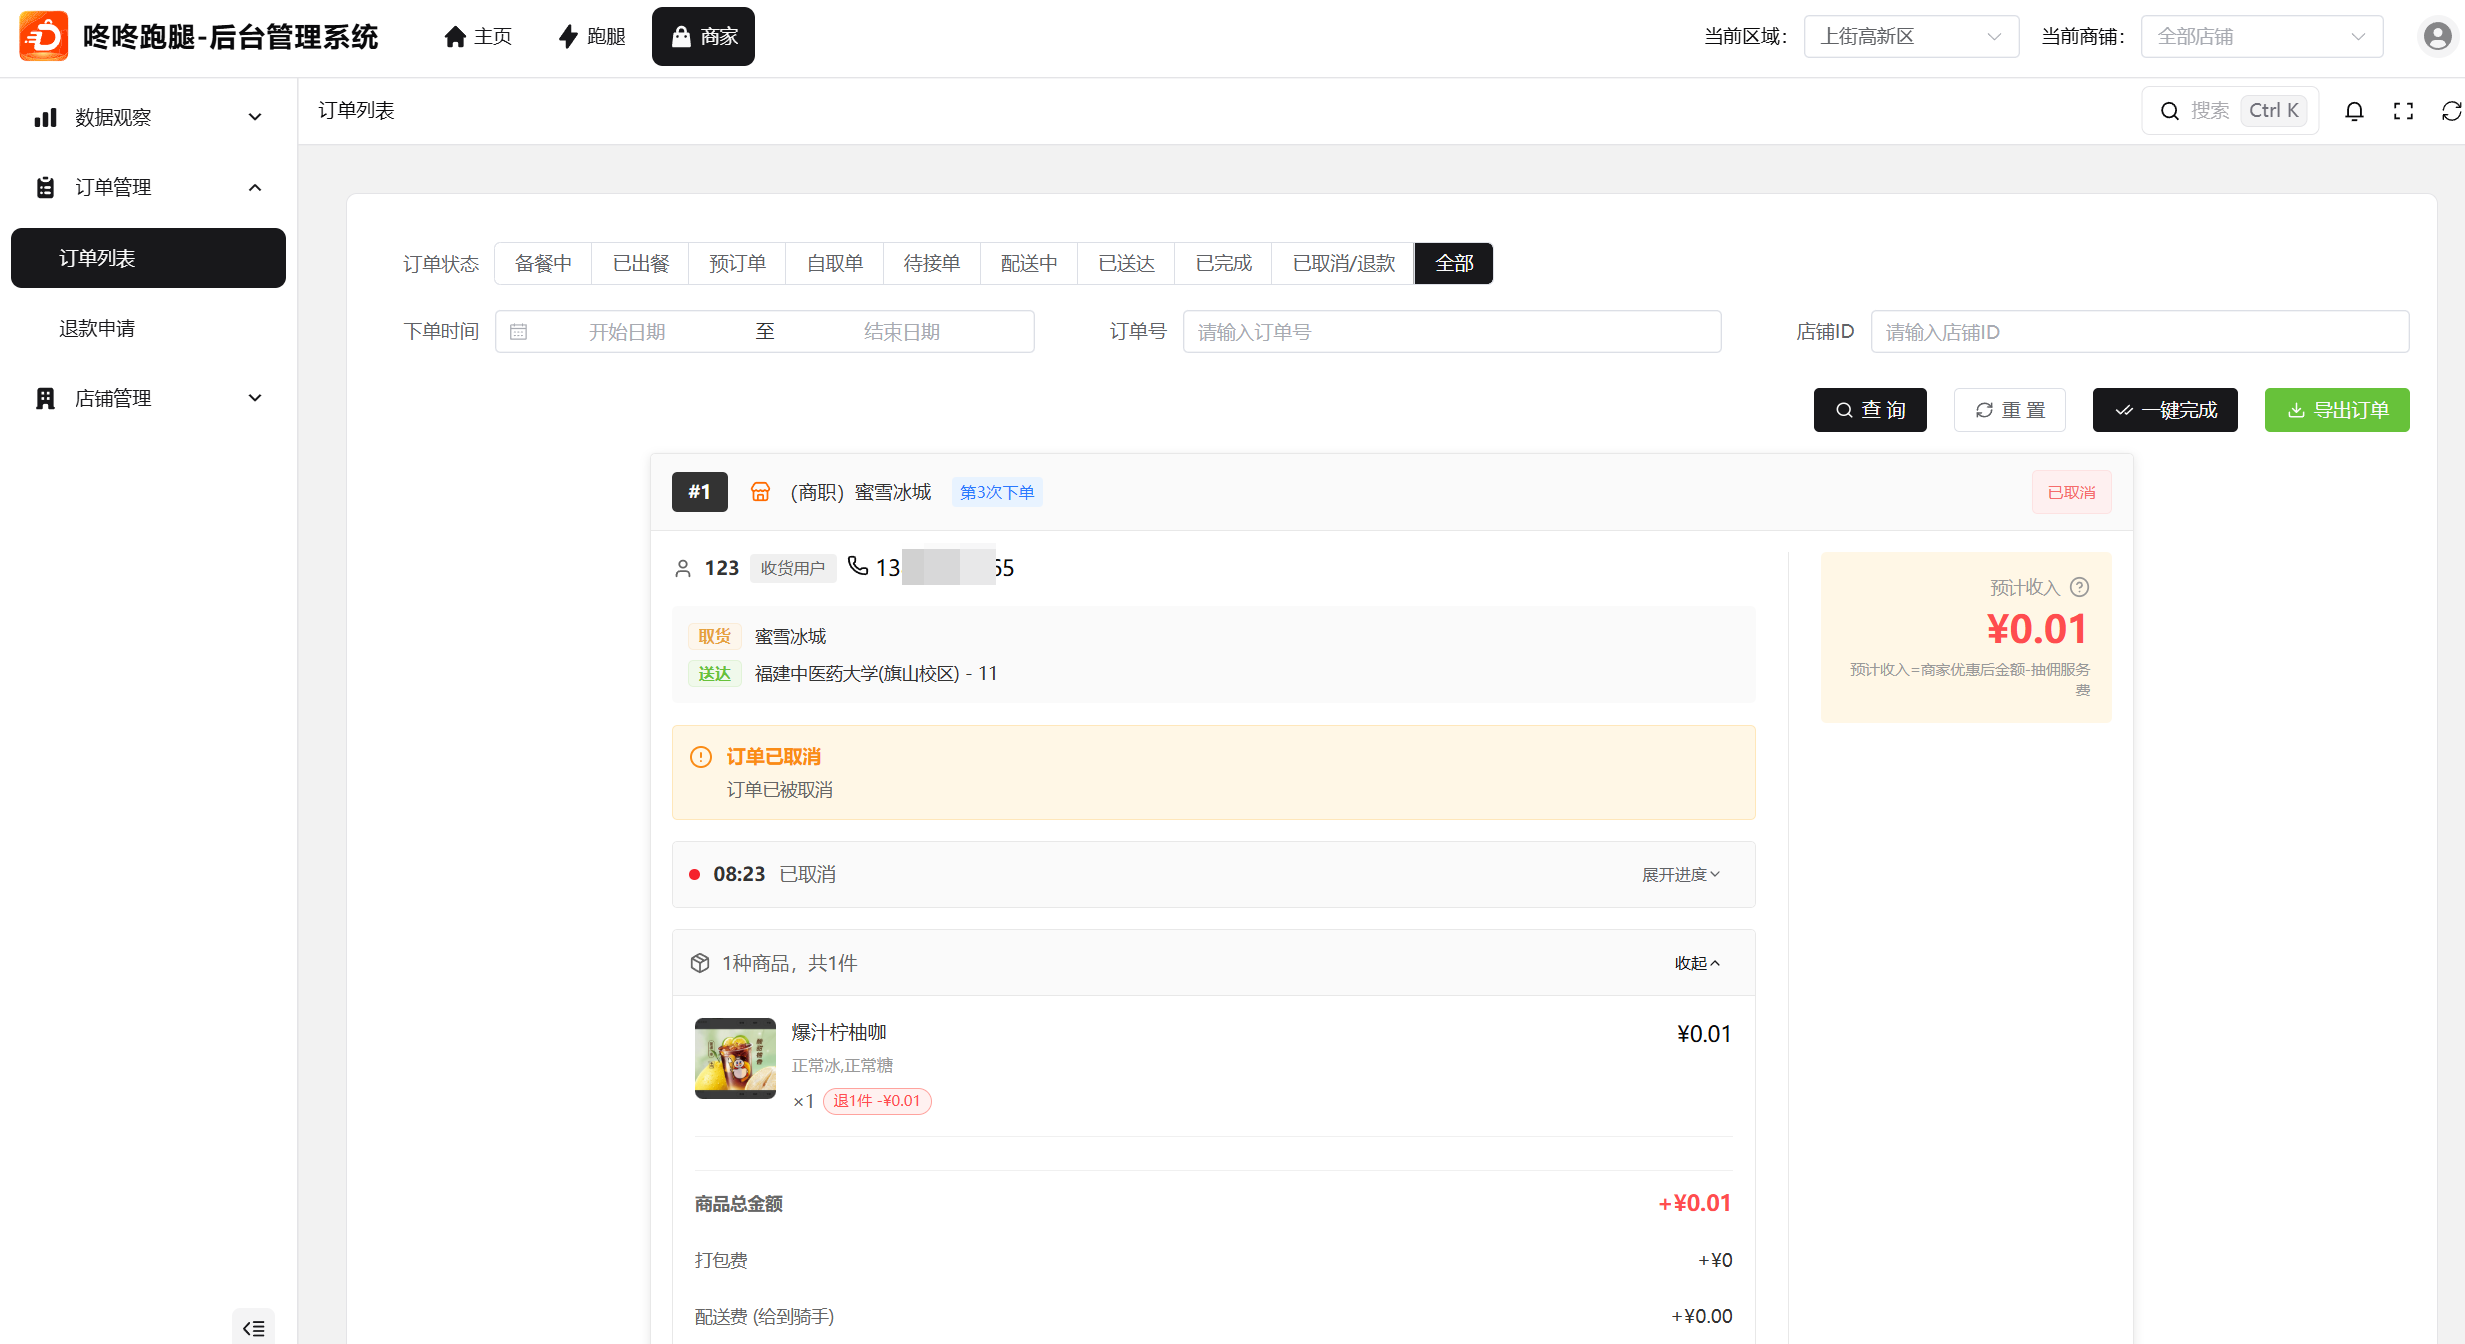Viewport: 2465px width, 1344px height.
Task: Collapse the goods list with 收起
Action: [1697, 963]
